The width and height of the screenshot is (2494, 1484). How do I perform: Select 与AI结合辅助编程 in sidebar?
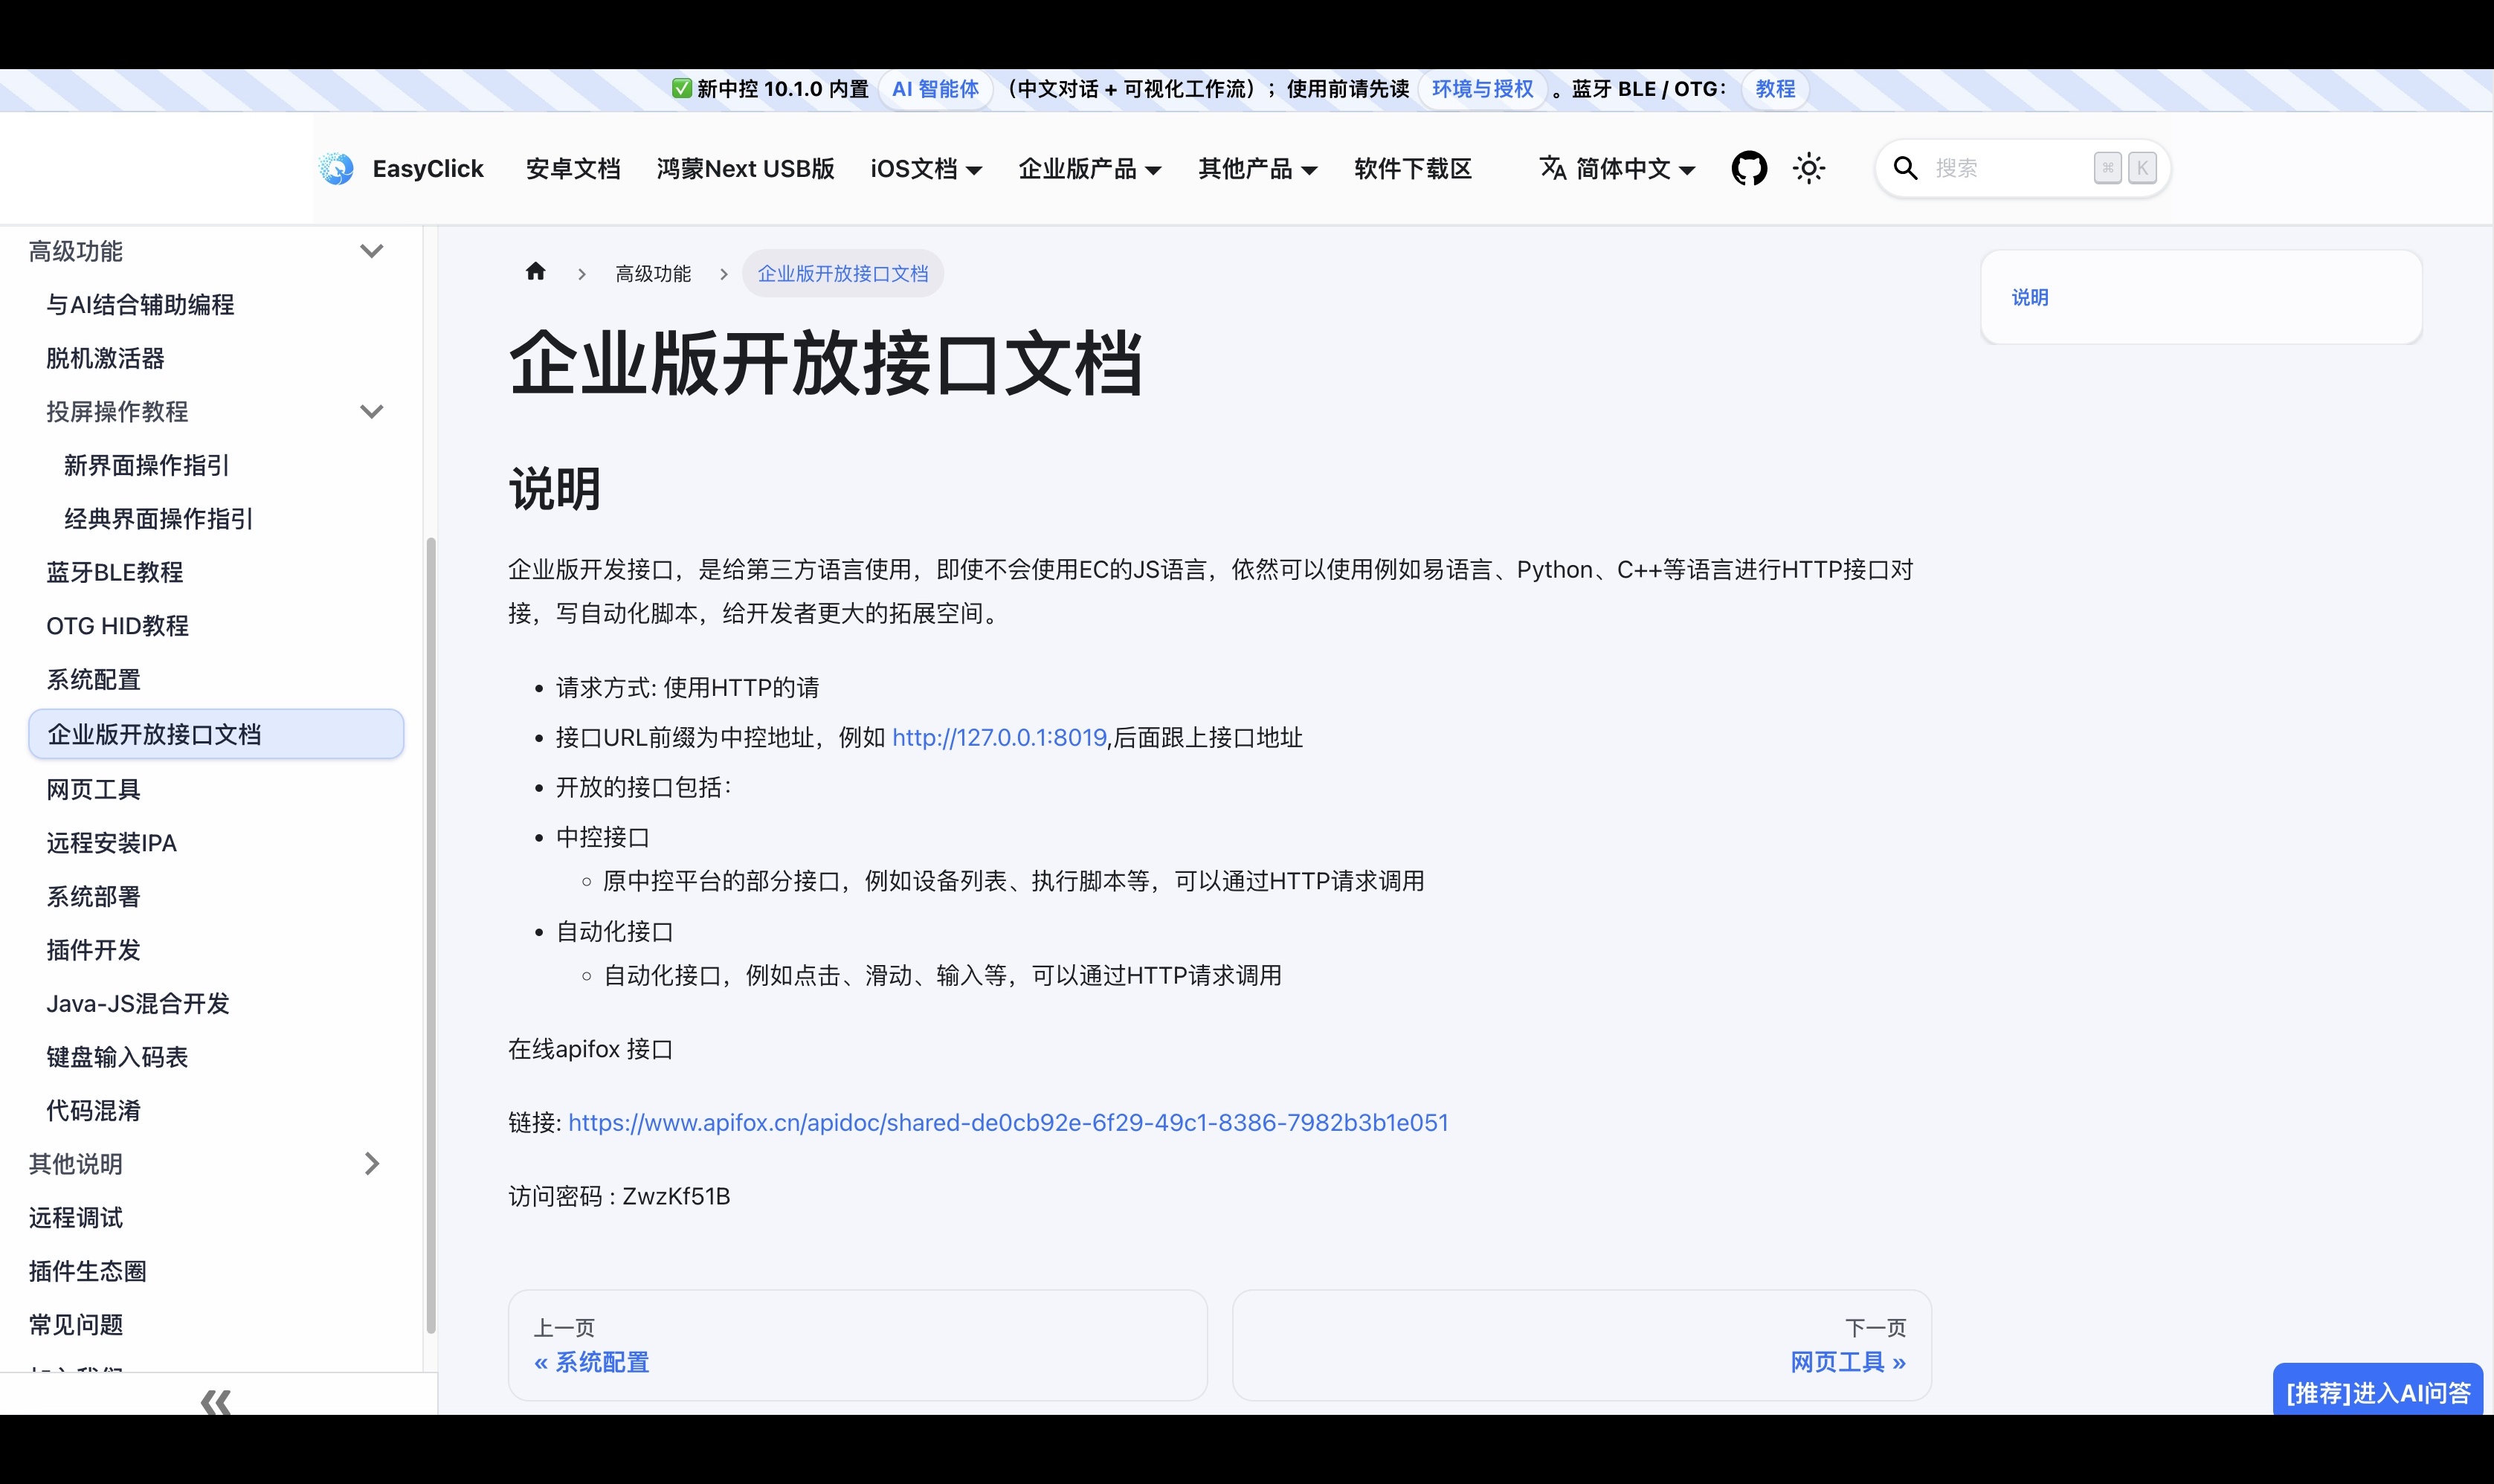coord(140,305)
